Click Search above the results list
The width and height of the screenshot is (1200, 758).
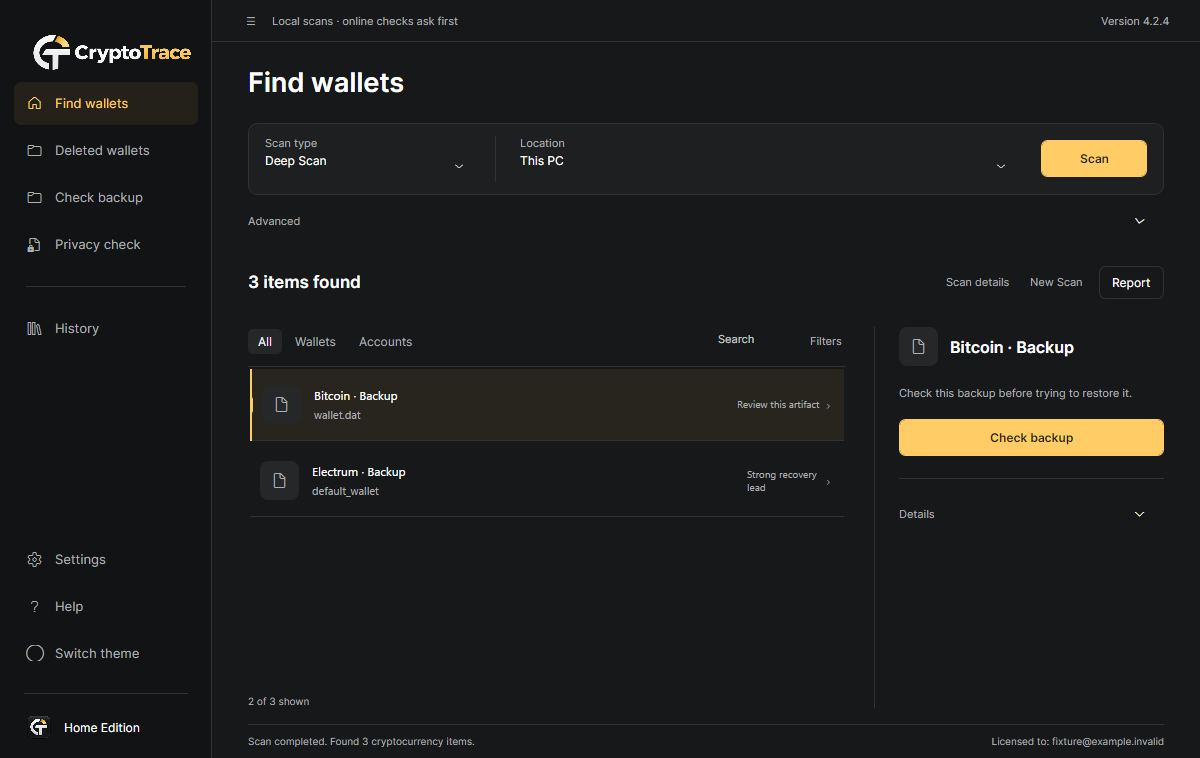[x=736, y=339]
